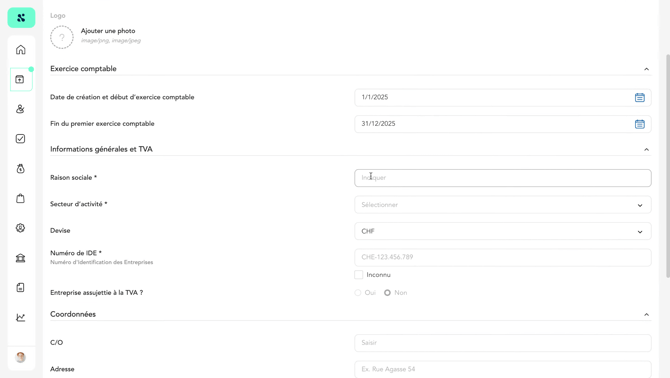Open calendar picker for end of exercise
670x378 pixels.
(639, 124)
